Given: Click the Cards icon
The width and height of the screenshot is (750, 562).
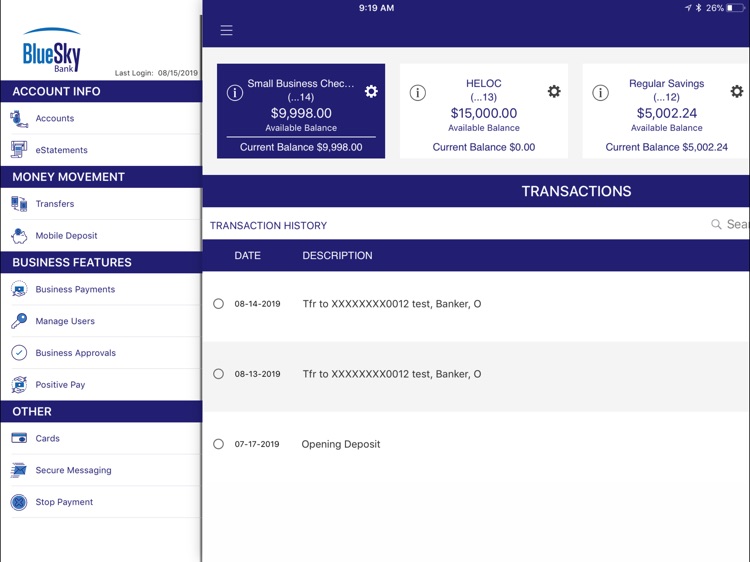Looking at the screenshot, I should coord(19,438).
